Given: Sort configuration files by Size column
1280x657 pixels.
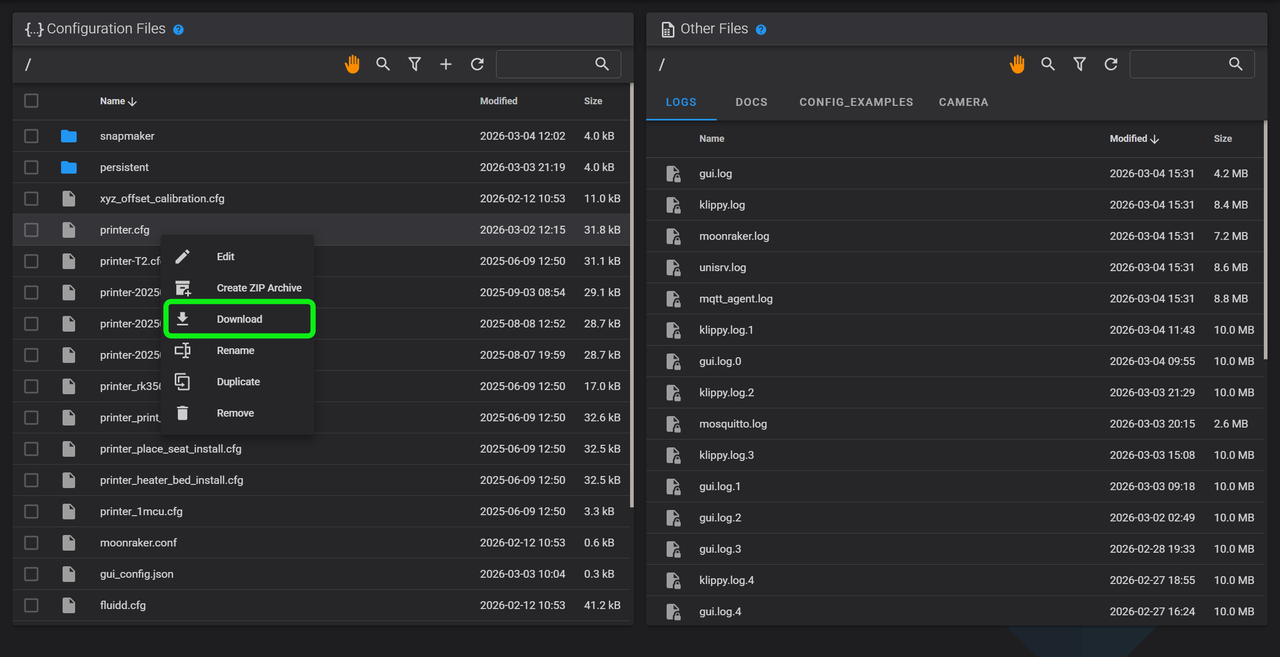Looking at the screenshot, I should click(x=593, y=101).
